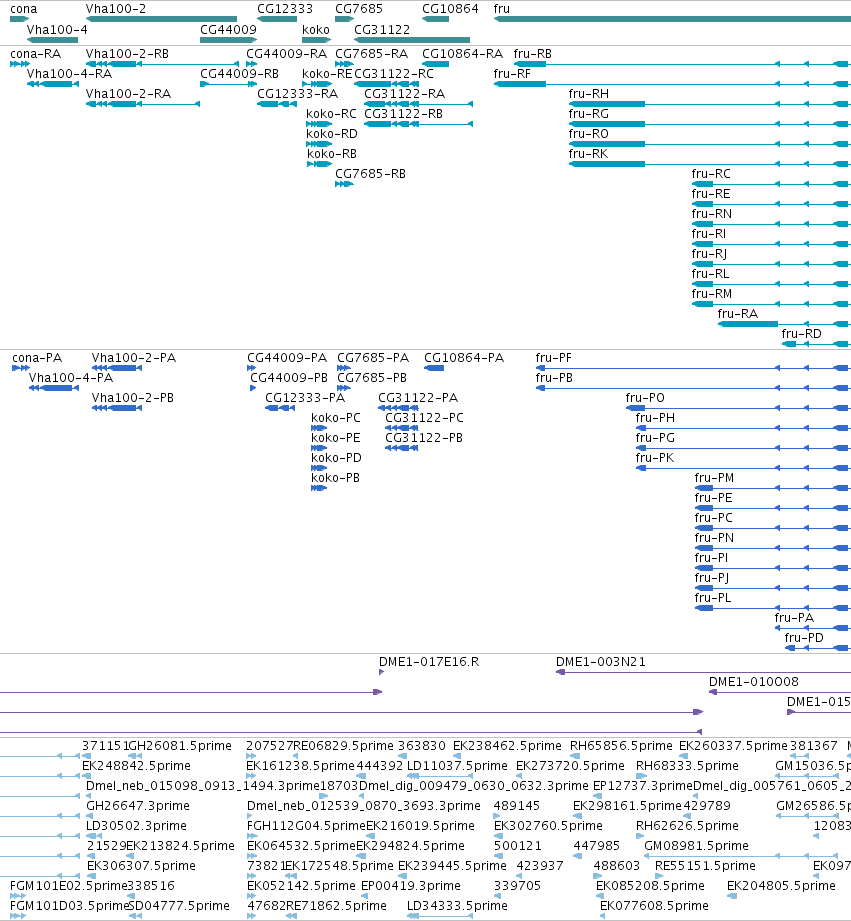
Task: Select transcript CG7685-RA
Action: coord(371,54)
